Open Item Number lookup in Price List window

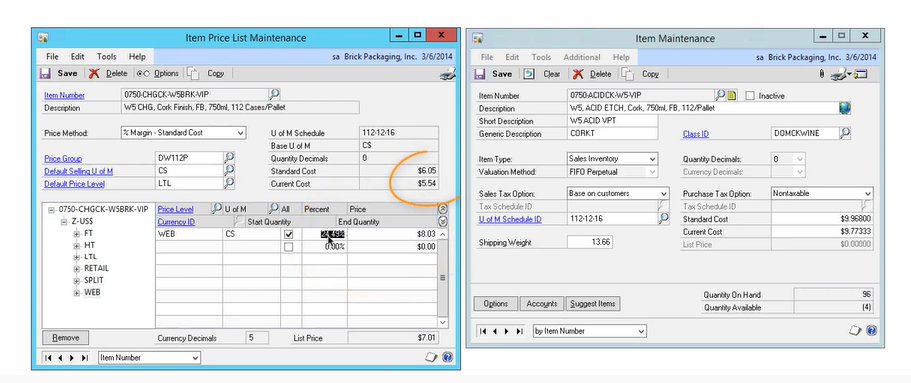coord(274,94)
